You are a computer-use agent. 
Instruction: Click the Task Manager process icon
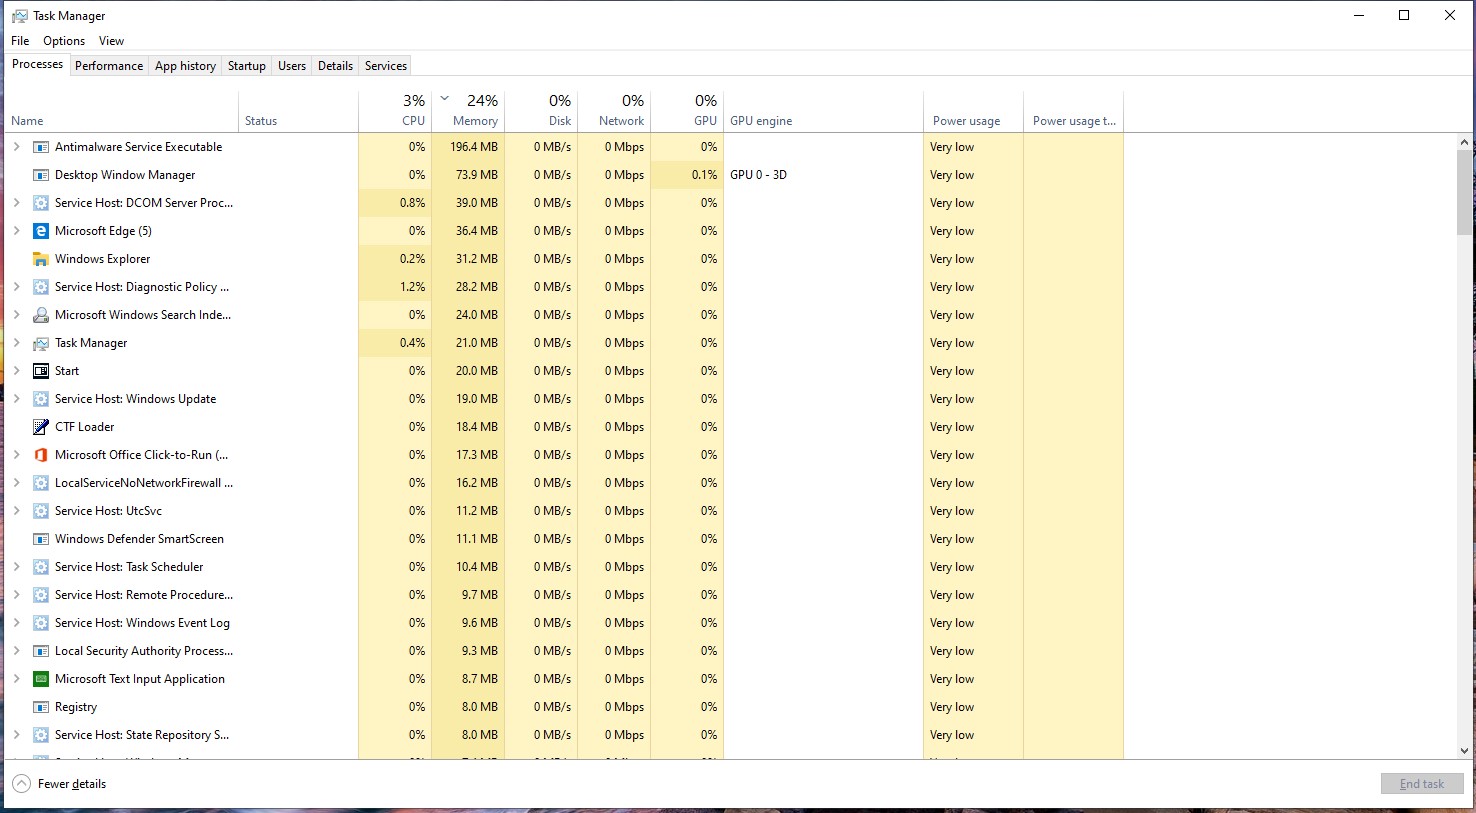41,343
